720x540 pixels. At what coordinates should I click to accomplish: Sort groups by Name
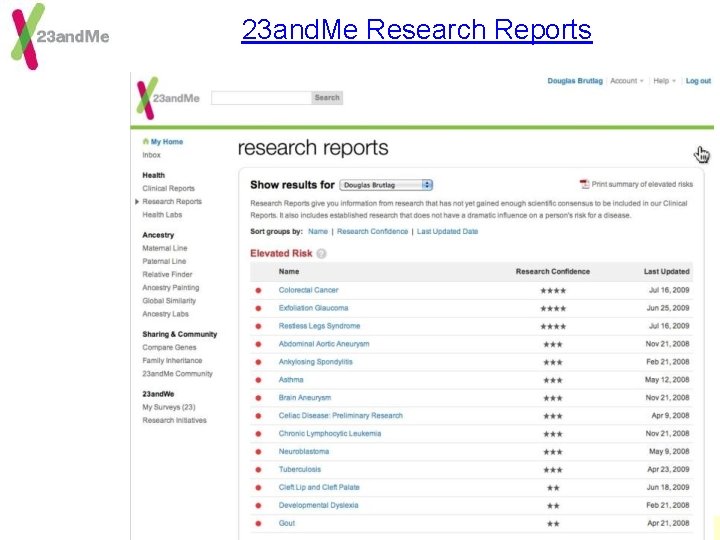pyautogui.click(x=318, y=231)
